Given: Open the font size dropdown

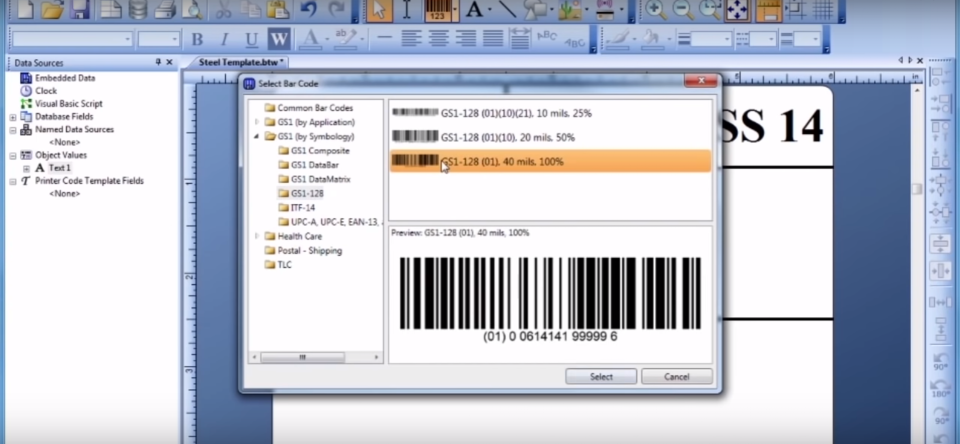Looking at the screenshot, I should point(174,40).
